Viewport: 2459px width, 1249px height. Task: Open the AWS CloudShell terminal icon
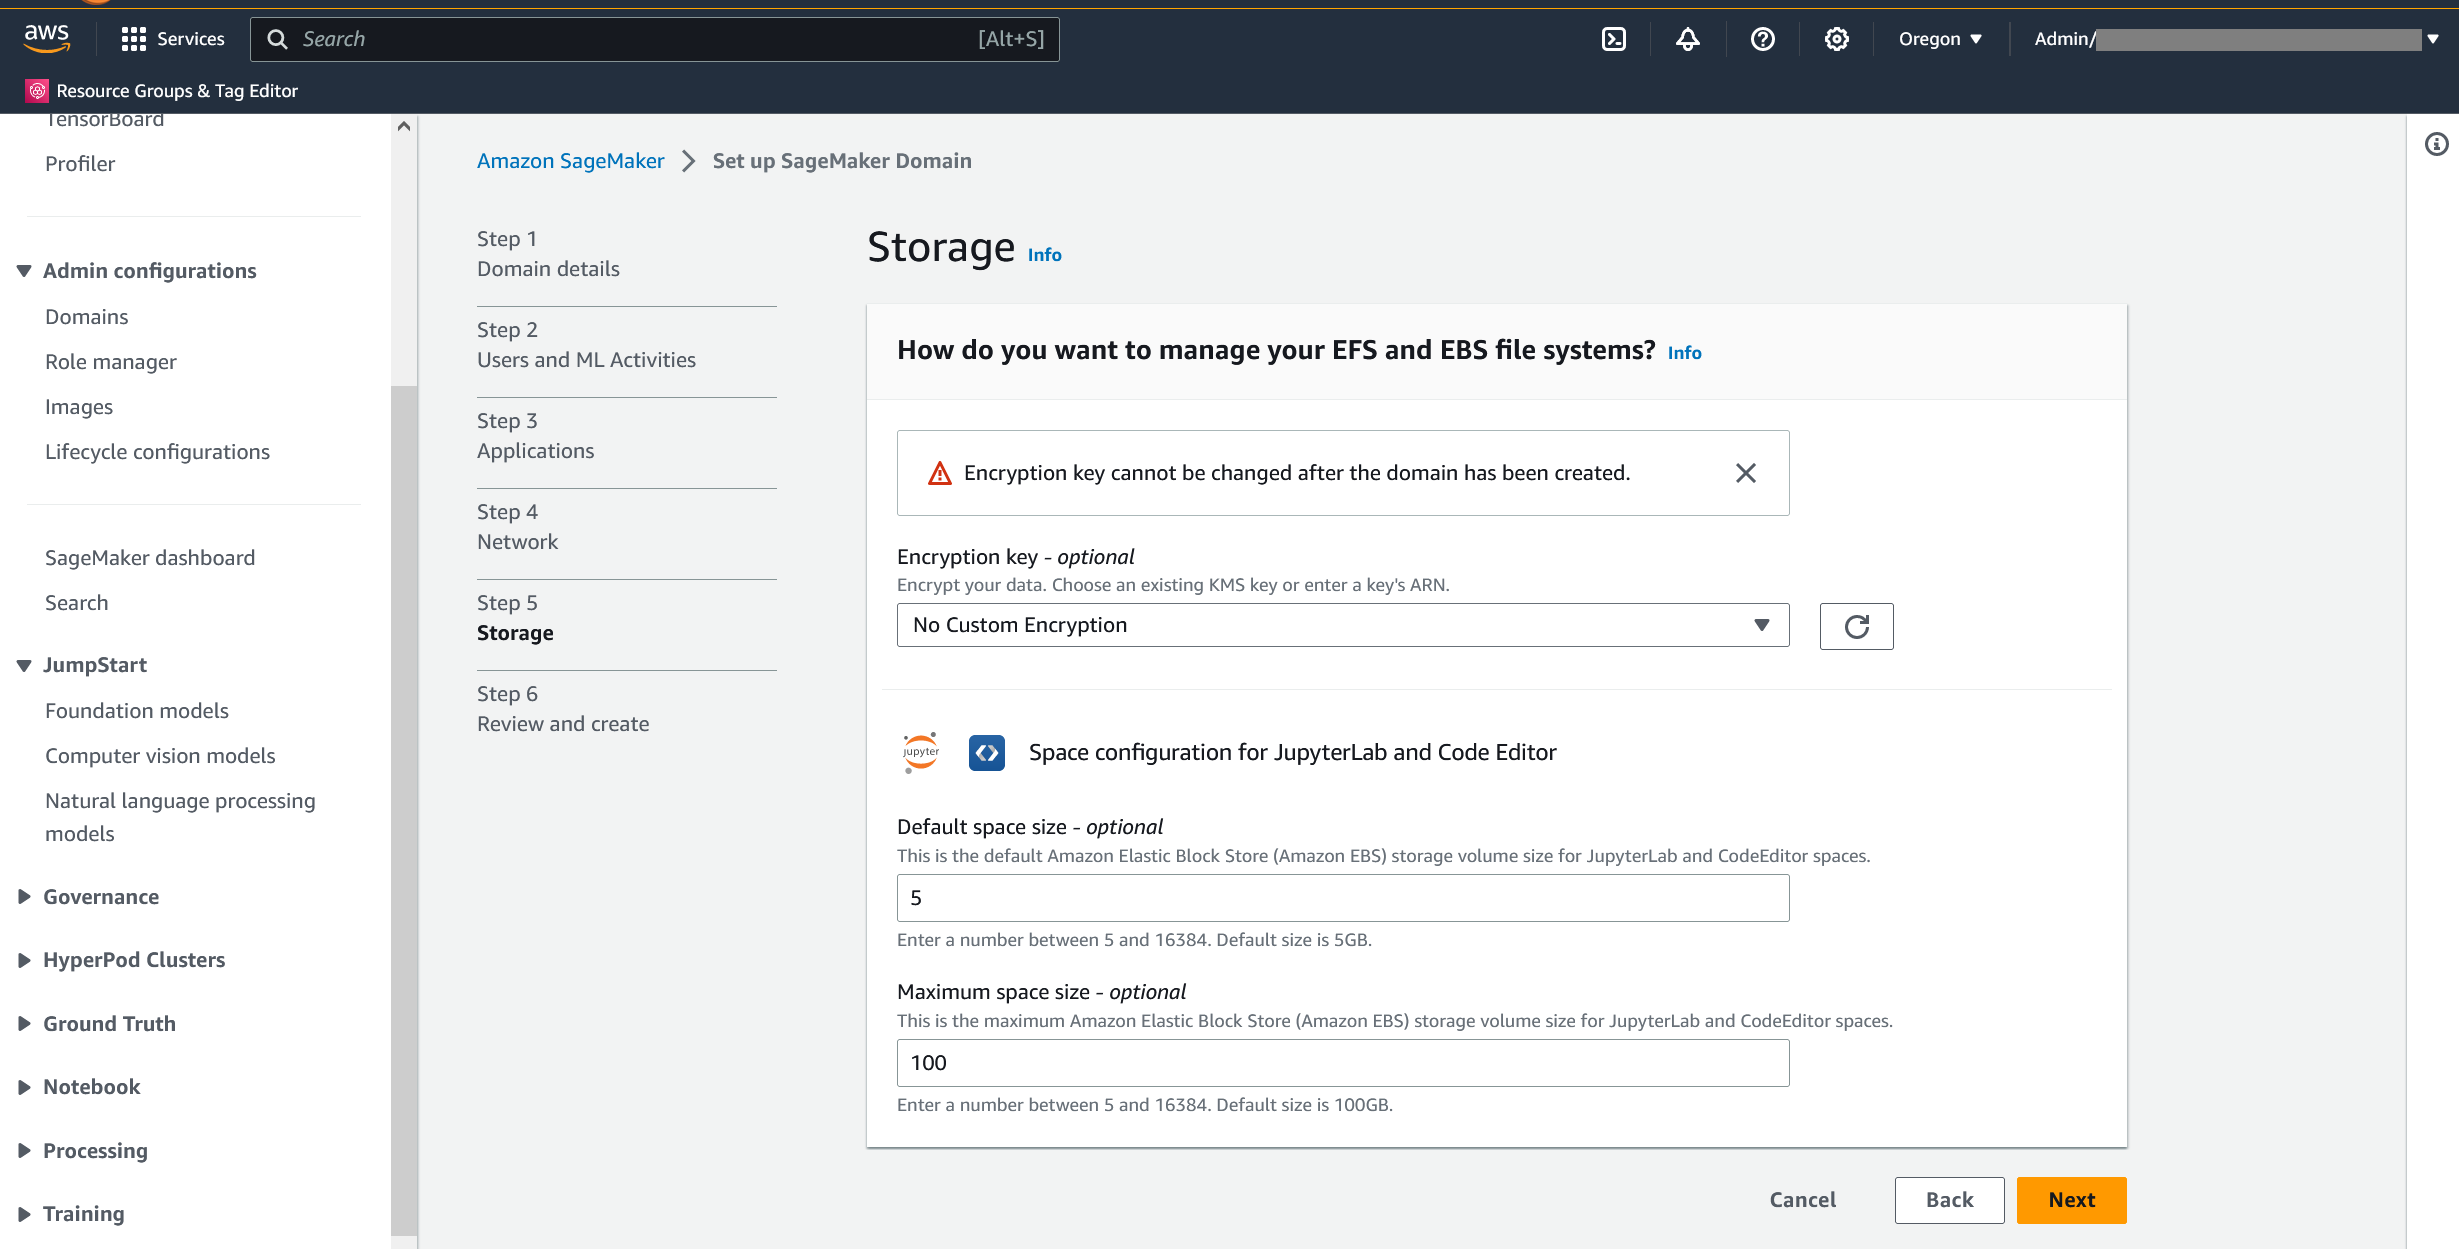[1613, 39]
